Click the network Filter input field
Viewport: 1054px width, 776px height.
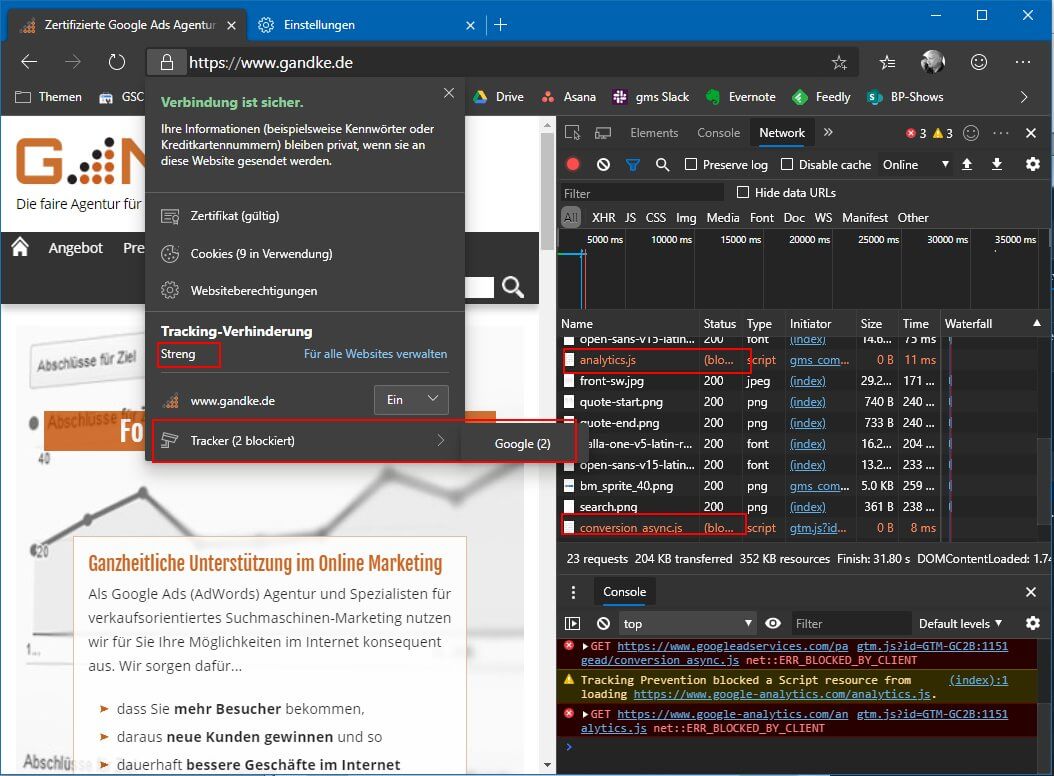(x=643, y=193)
